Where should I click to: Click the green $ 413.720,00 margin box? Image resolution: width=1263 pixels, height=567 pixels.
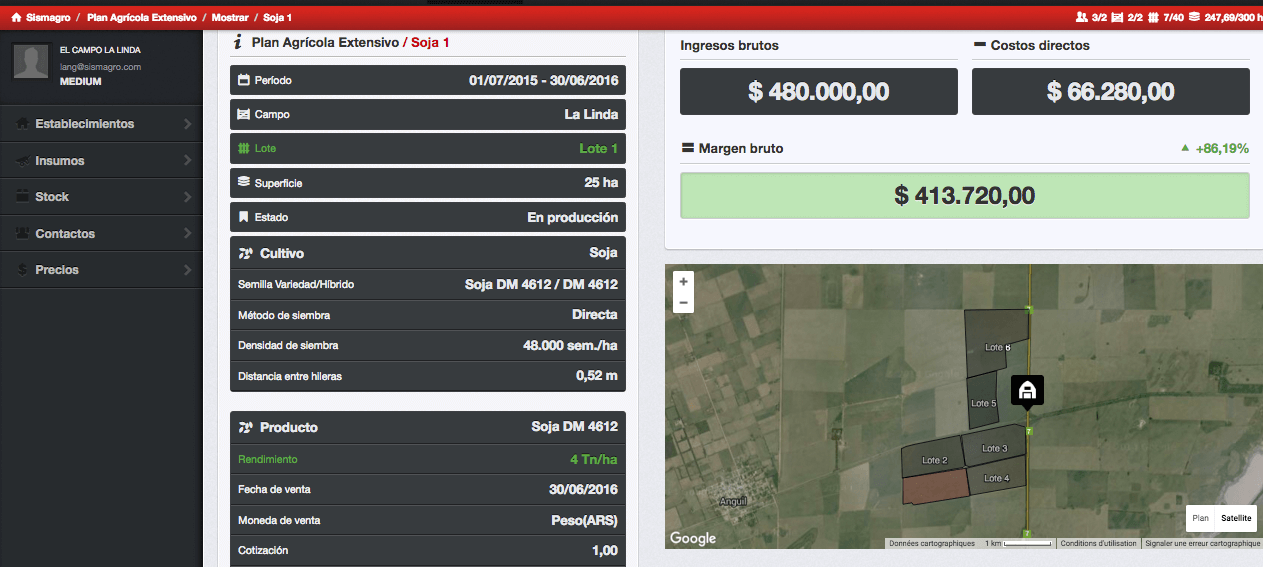(964, 196)
